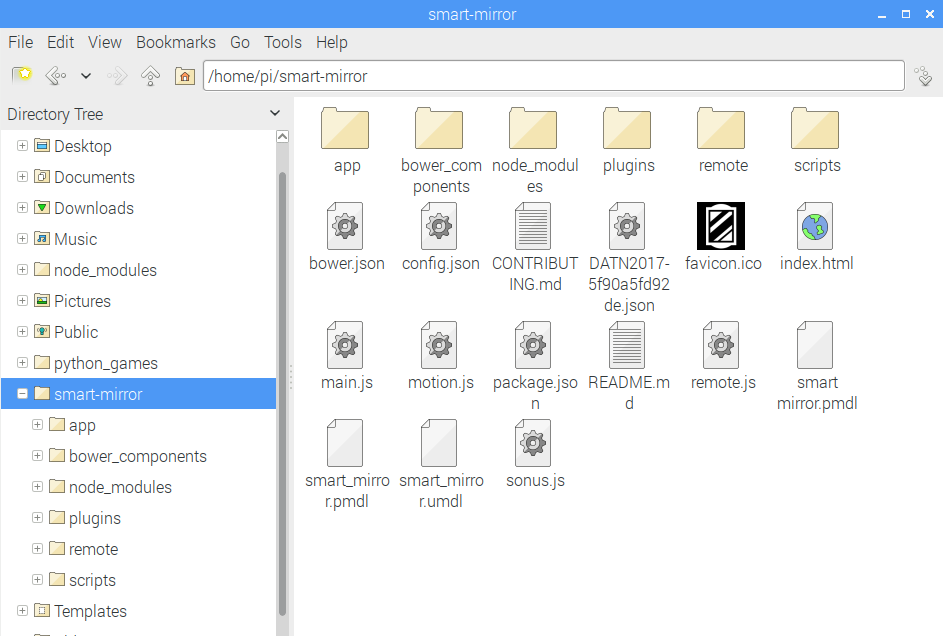Jump to the home folder icon
The height and width of the screenshot is (636, 943).
(185, 76)
